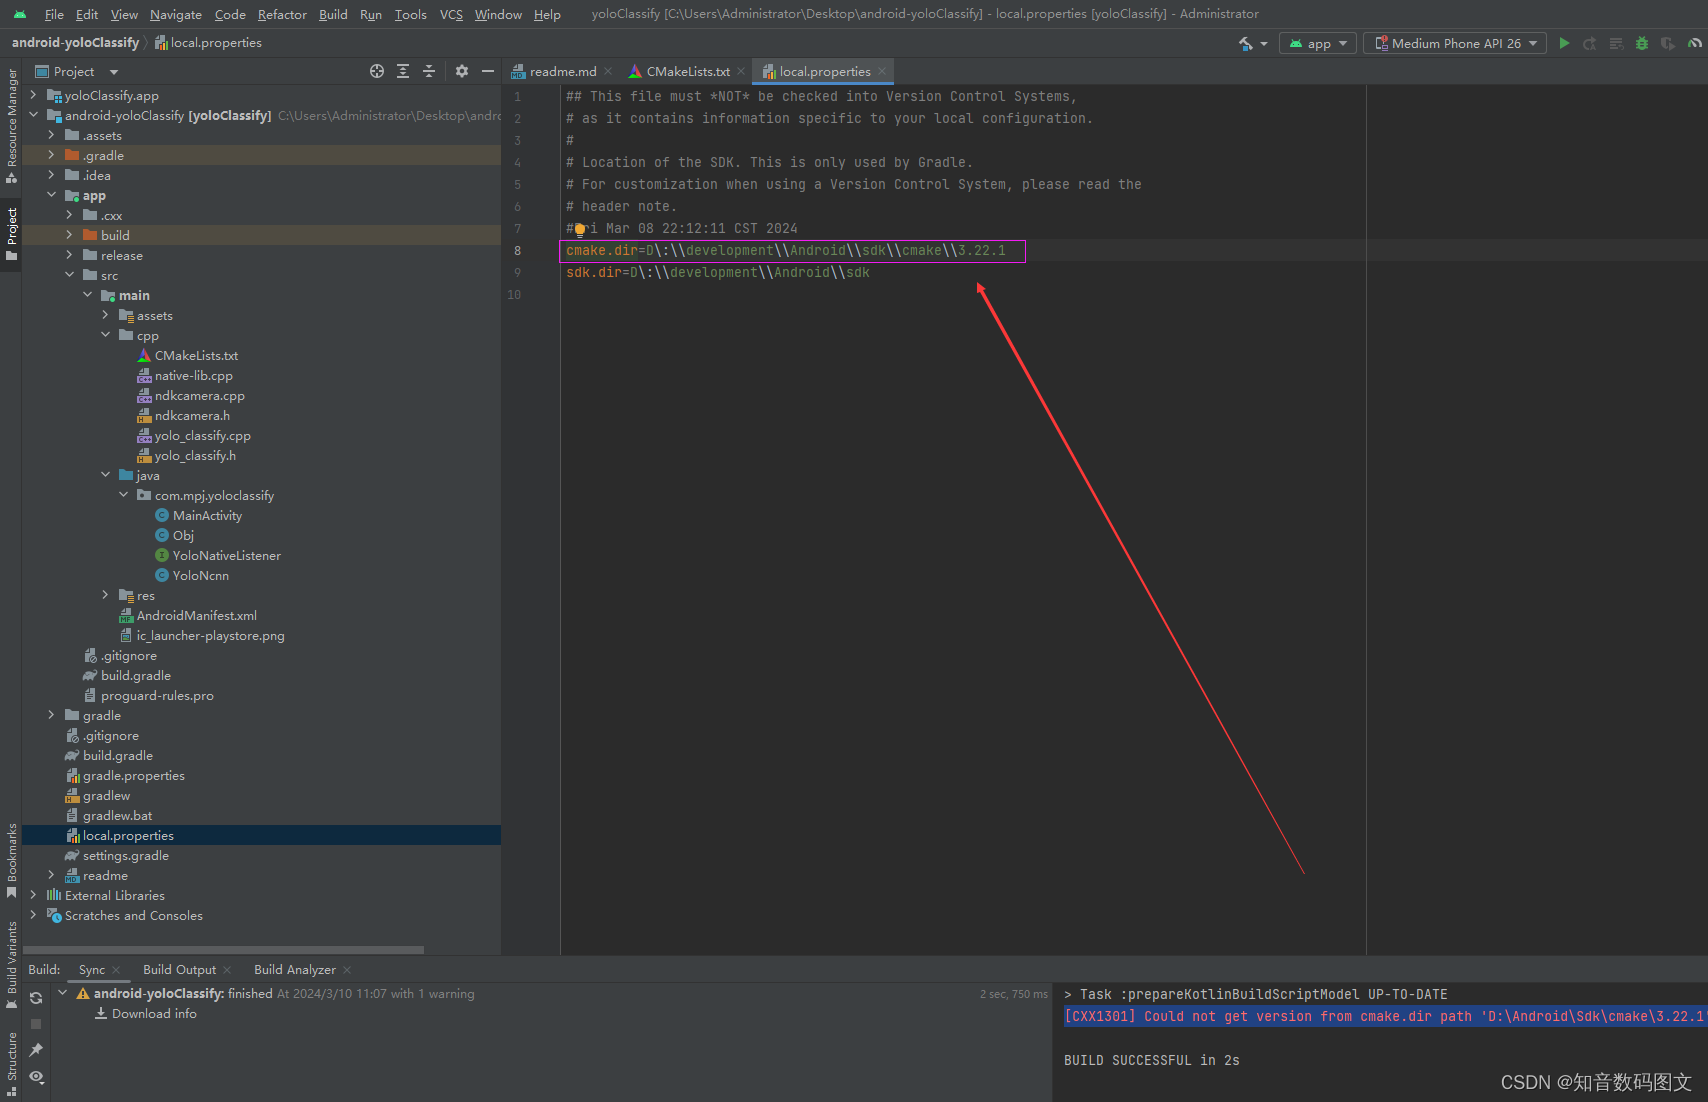This screenshot has height=1102, width=1708.
Task: Open the Medium Phone API 26 device dropdown
Action: pyautogui.click(x=1454, y=43)
